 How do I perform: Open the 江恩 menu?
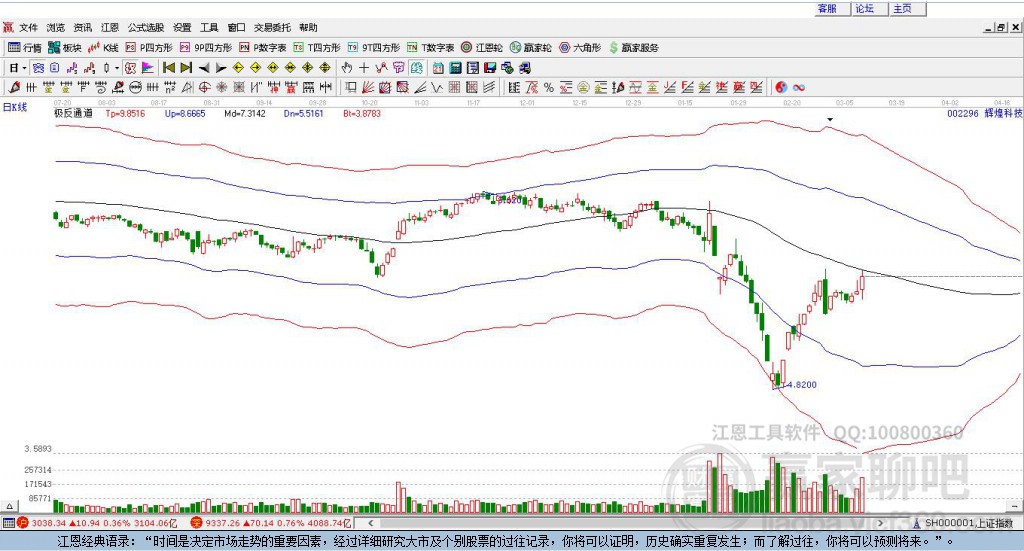[x=110, y=27]
